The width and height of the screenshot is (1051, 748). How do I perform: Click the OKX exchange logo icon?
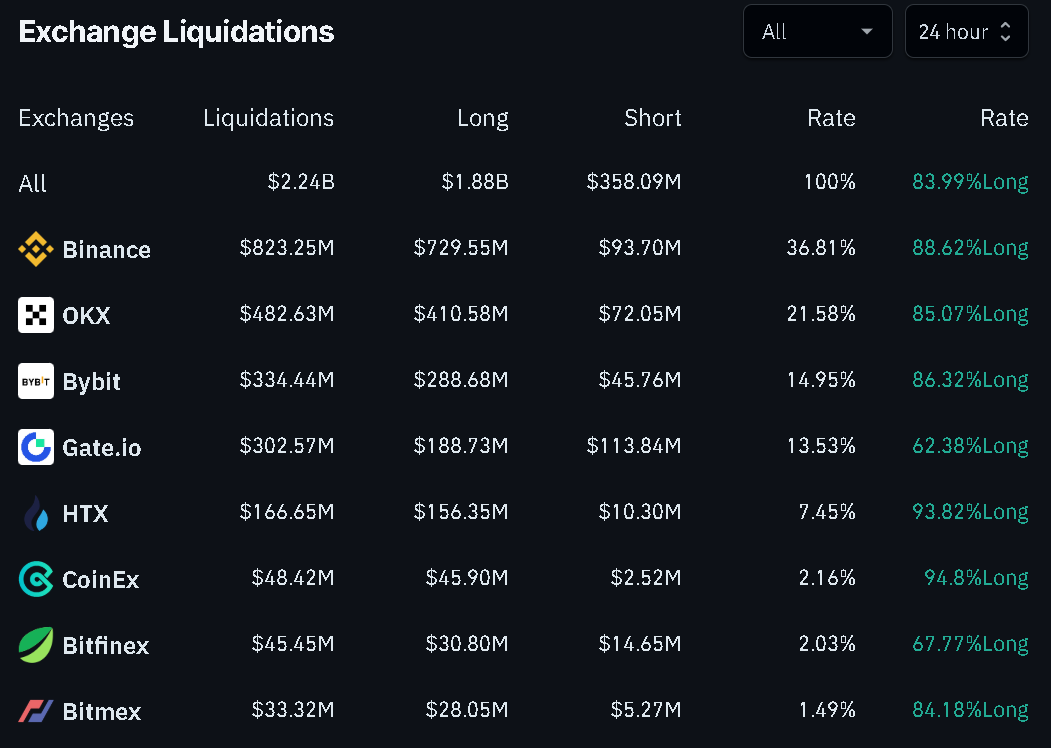point(36,315)
